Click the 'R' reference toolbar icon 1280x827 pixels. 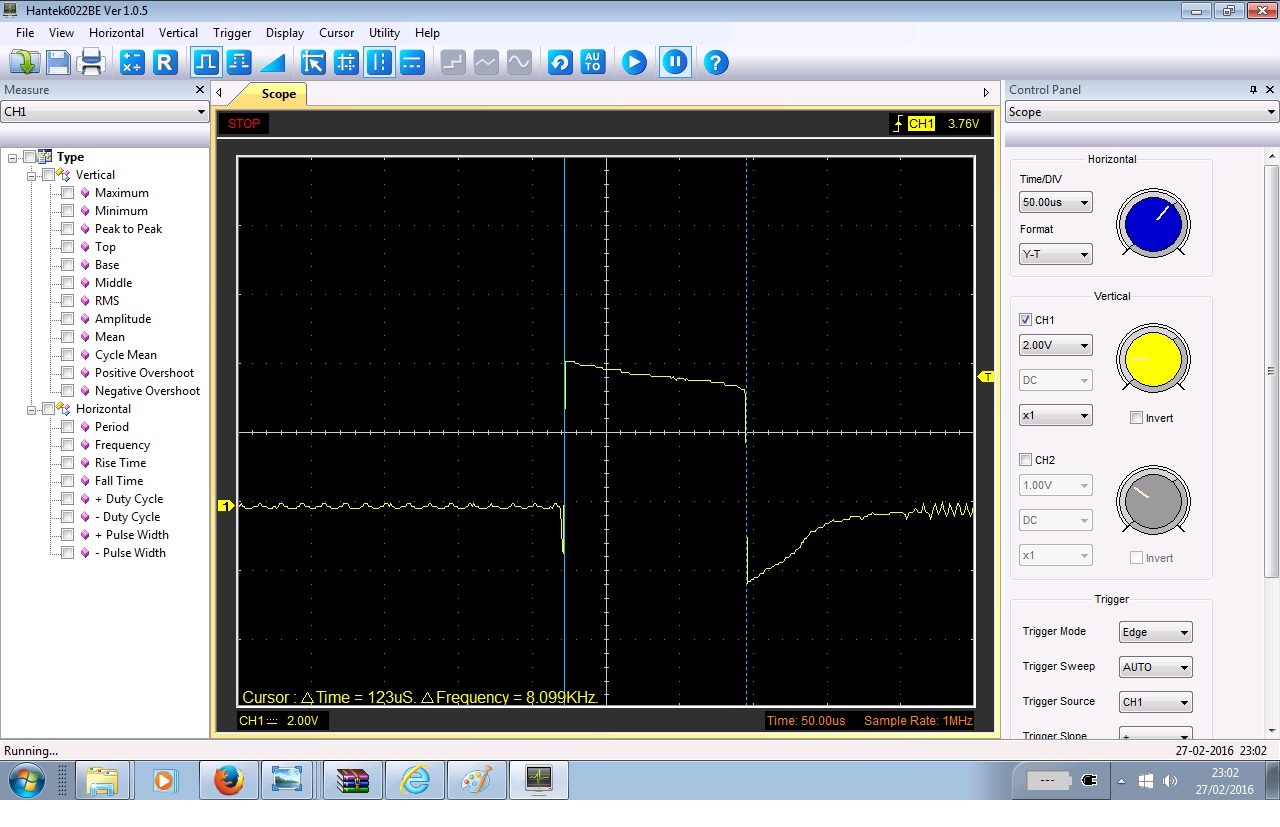[x=165, y=62]
